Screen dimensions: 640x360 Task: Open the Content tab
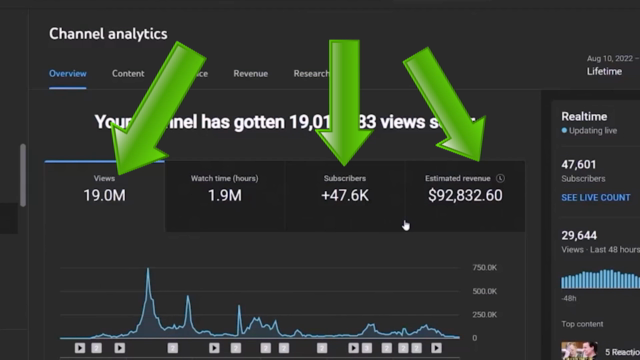pos(128,73)
